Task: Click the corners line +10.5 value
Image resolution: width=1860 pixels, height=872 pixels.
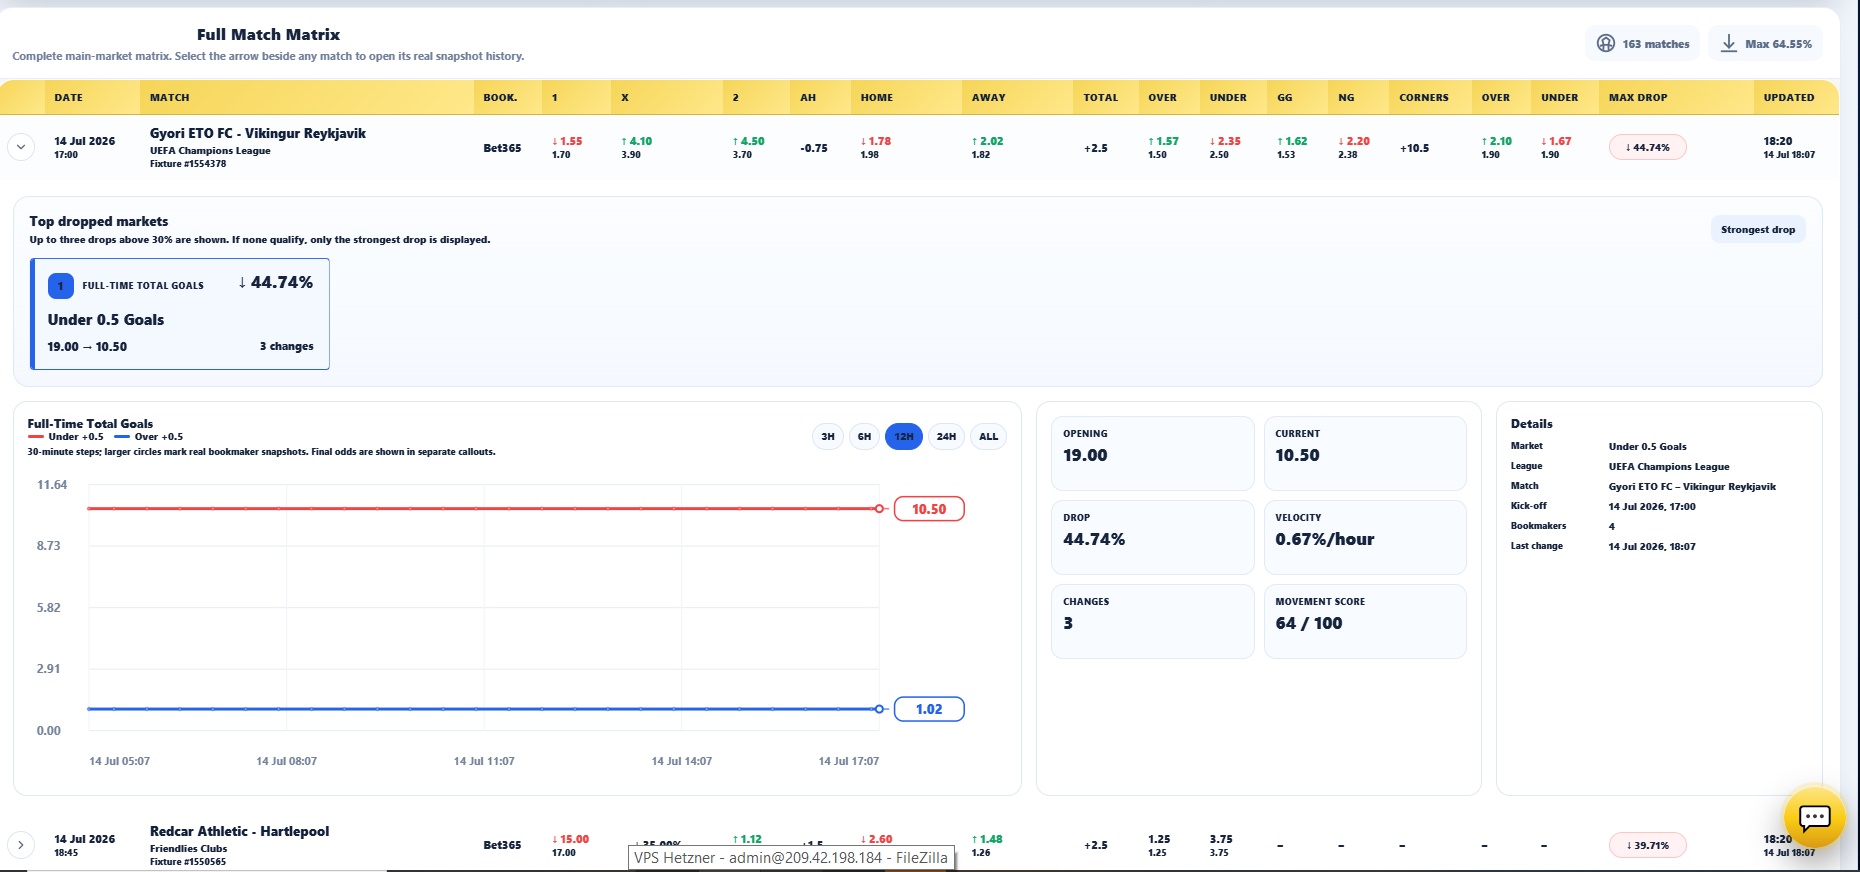Action: (x=1414, y=148)
